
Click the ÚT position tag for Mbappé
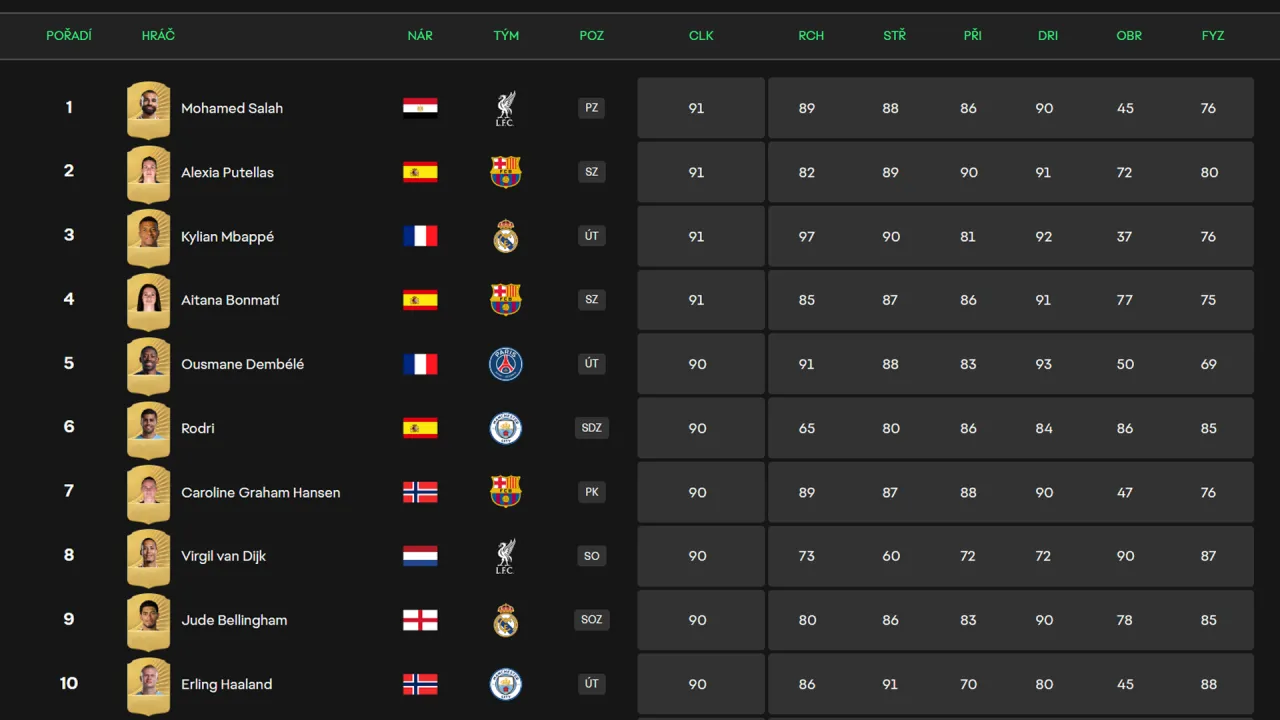click(591, 236)
